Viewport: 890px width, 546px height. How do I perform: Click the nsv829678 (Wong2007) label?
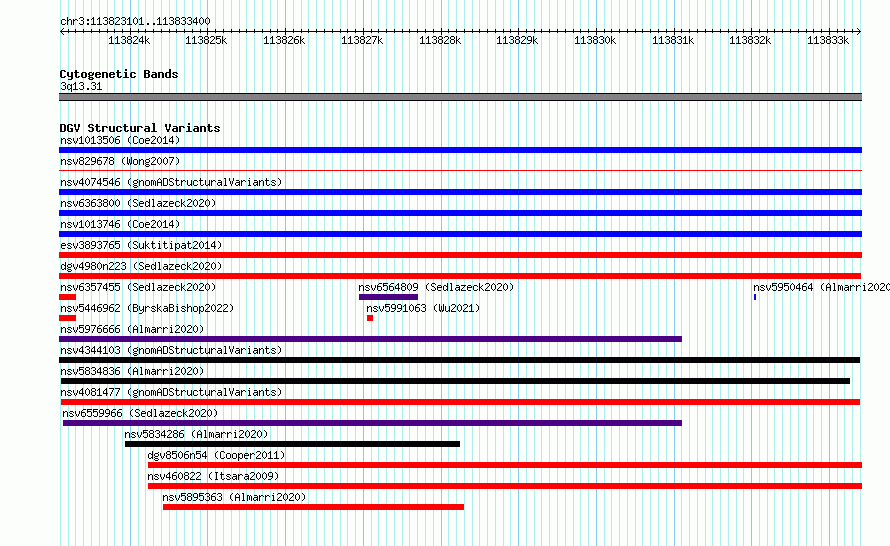pyautogui.click(x=120, y=161)
